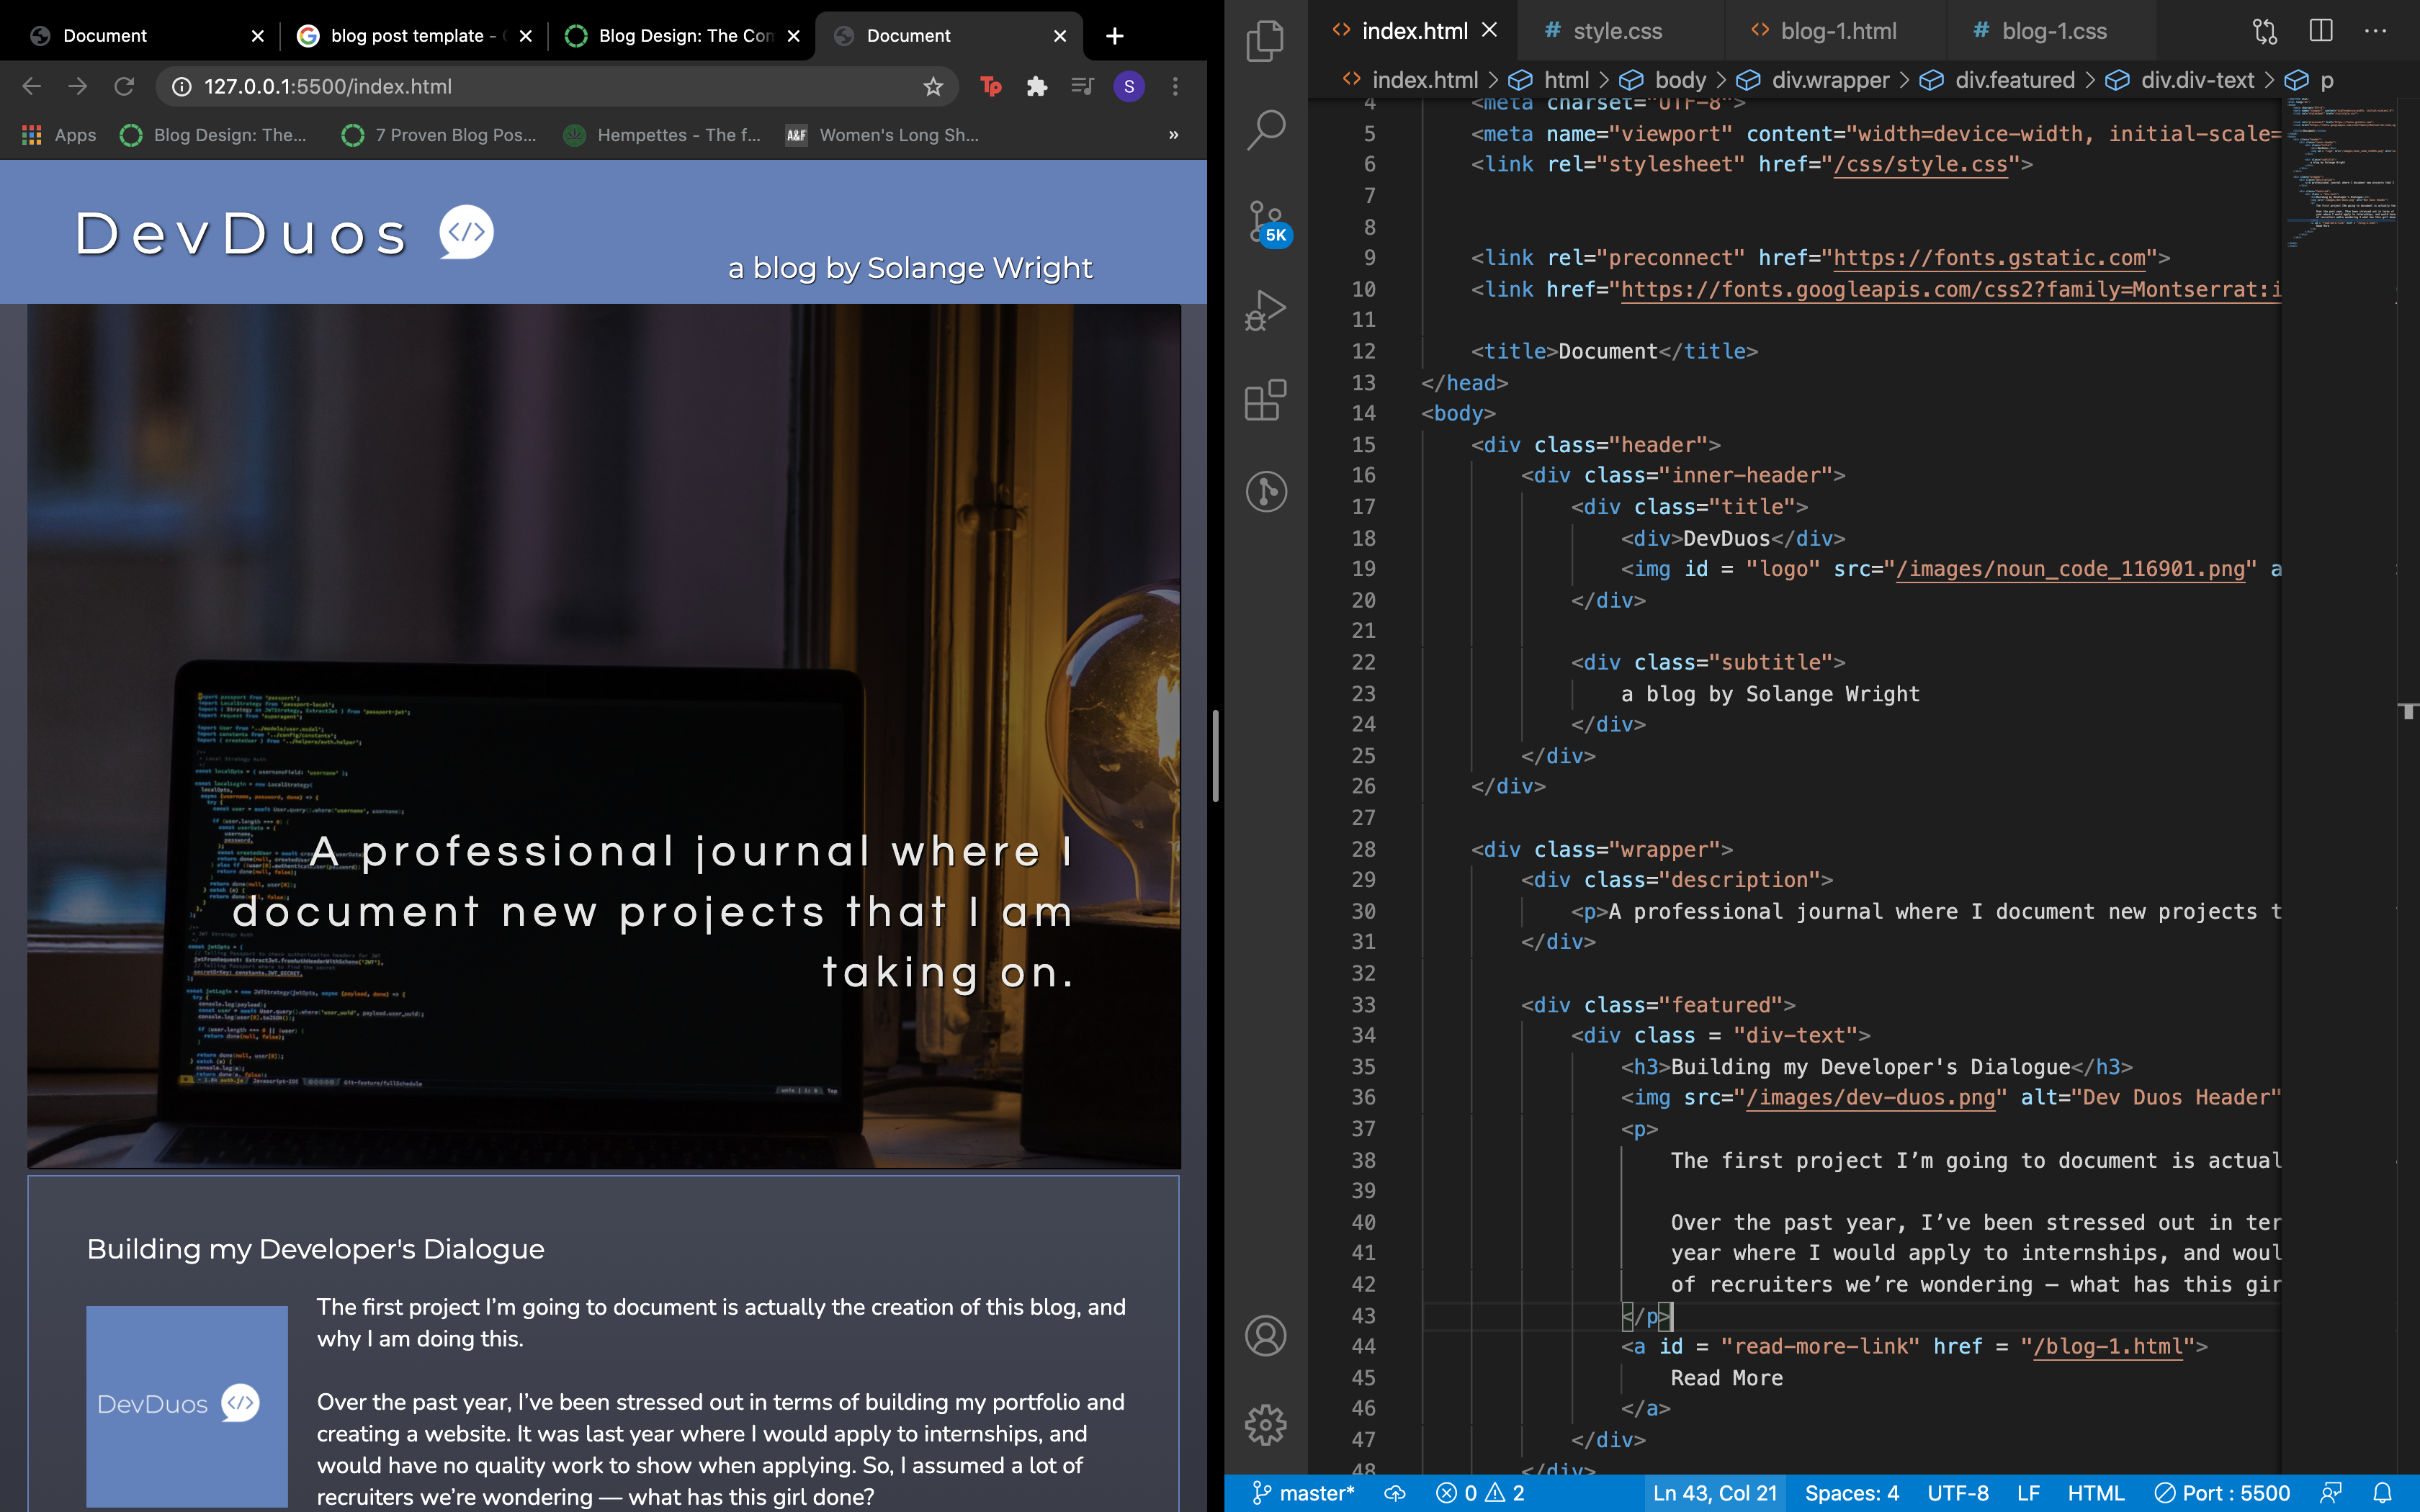
Task: Click the Chrome address bar URL
Action: (328, 87)
